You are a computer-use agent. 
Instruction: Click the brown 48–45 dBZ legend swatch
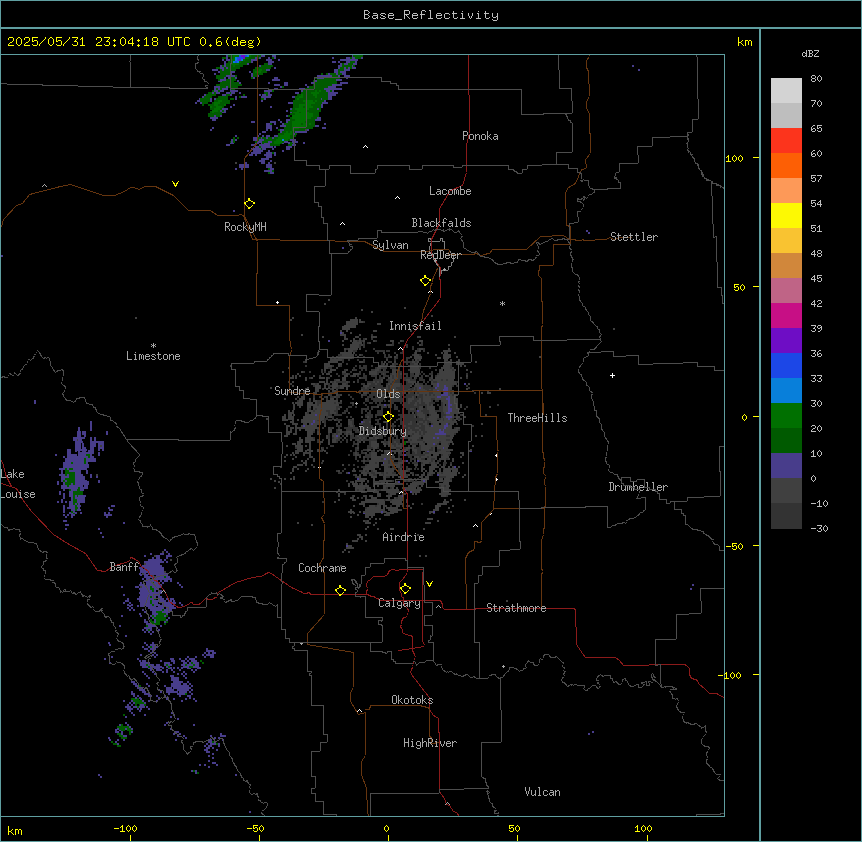pos(786,265)
